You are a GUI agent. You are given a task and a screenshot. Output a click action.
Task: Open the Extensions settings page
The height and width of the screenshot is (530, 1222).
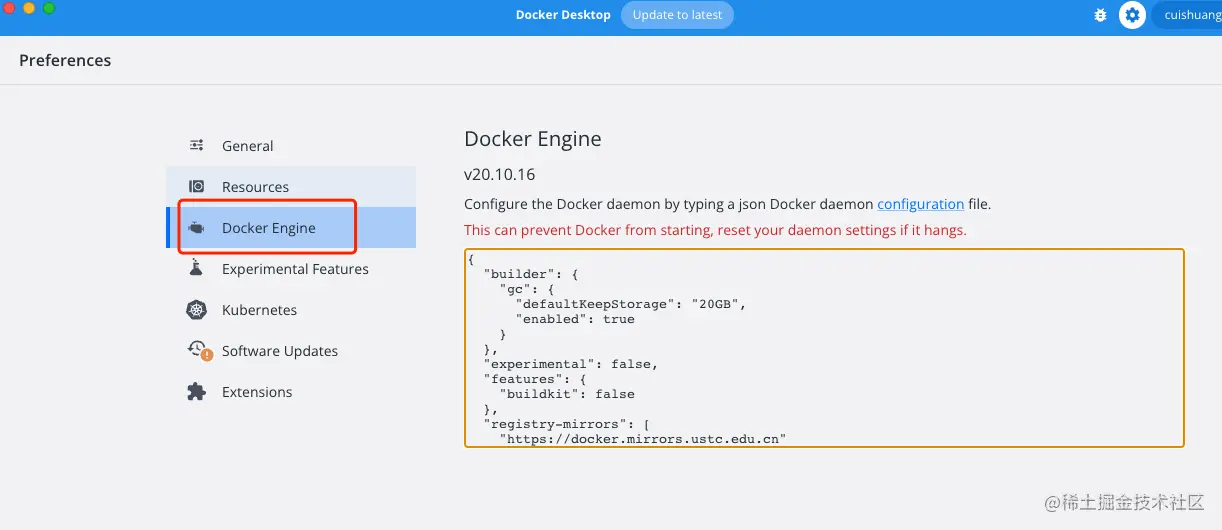coord(291,392)
